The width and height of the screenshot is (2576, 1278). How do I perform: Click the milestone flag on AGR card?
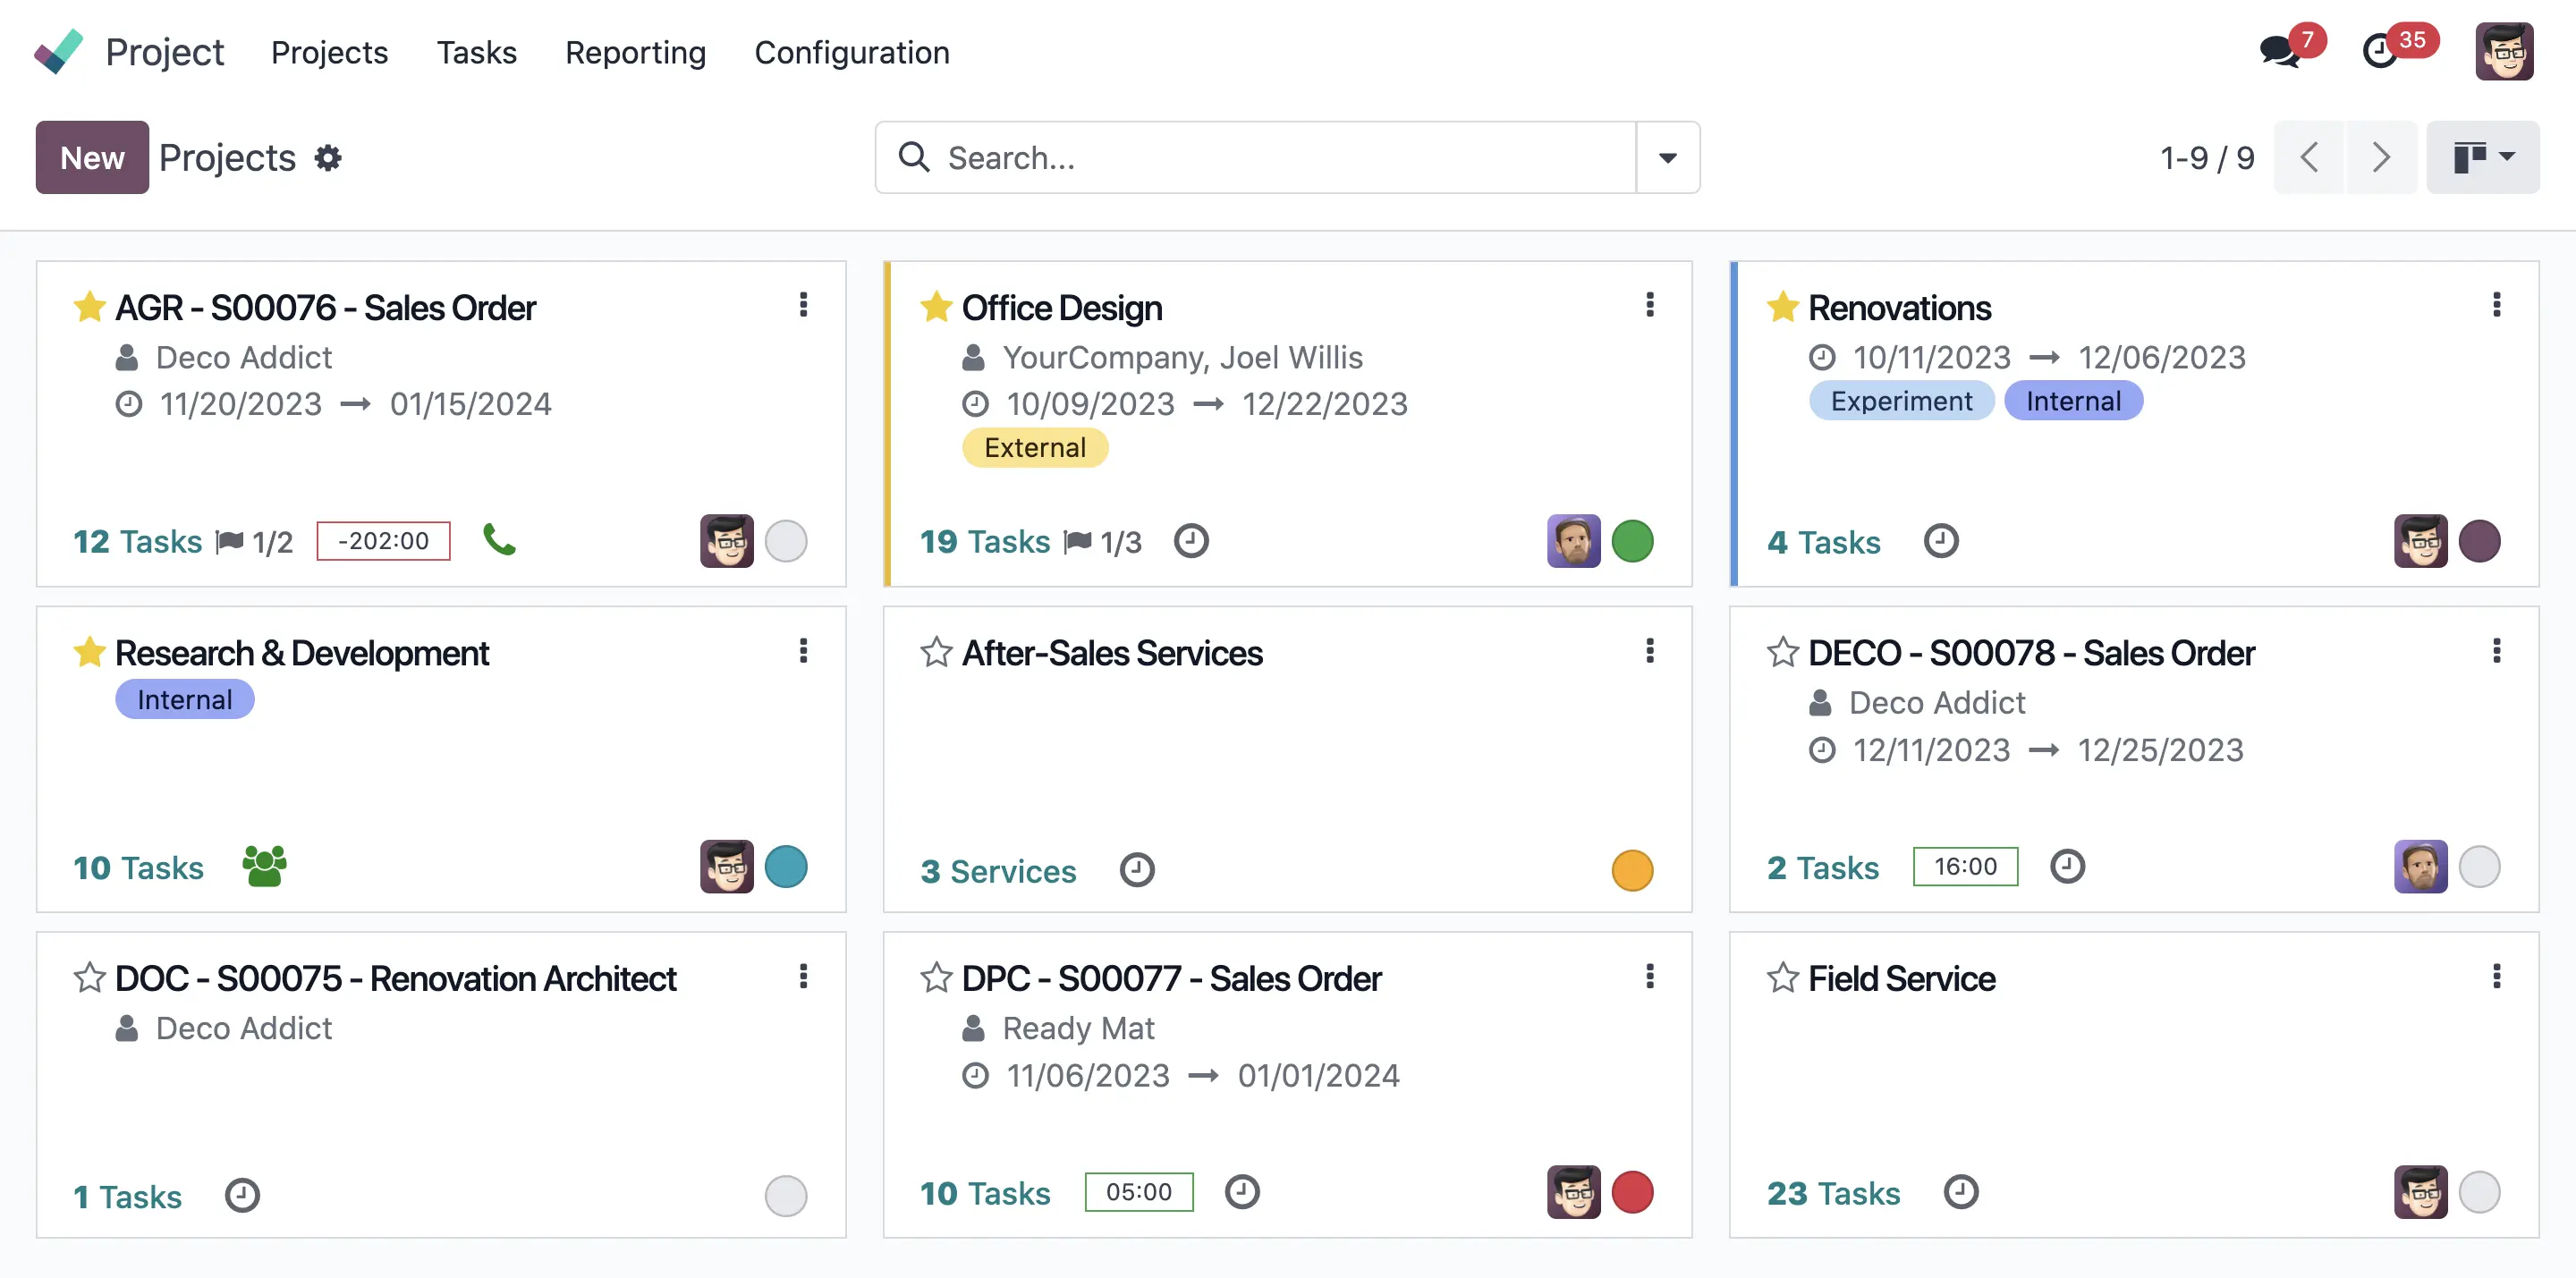tap(229, 540)
